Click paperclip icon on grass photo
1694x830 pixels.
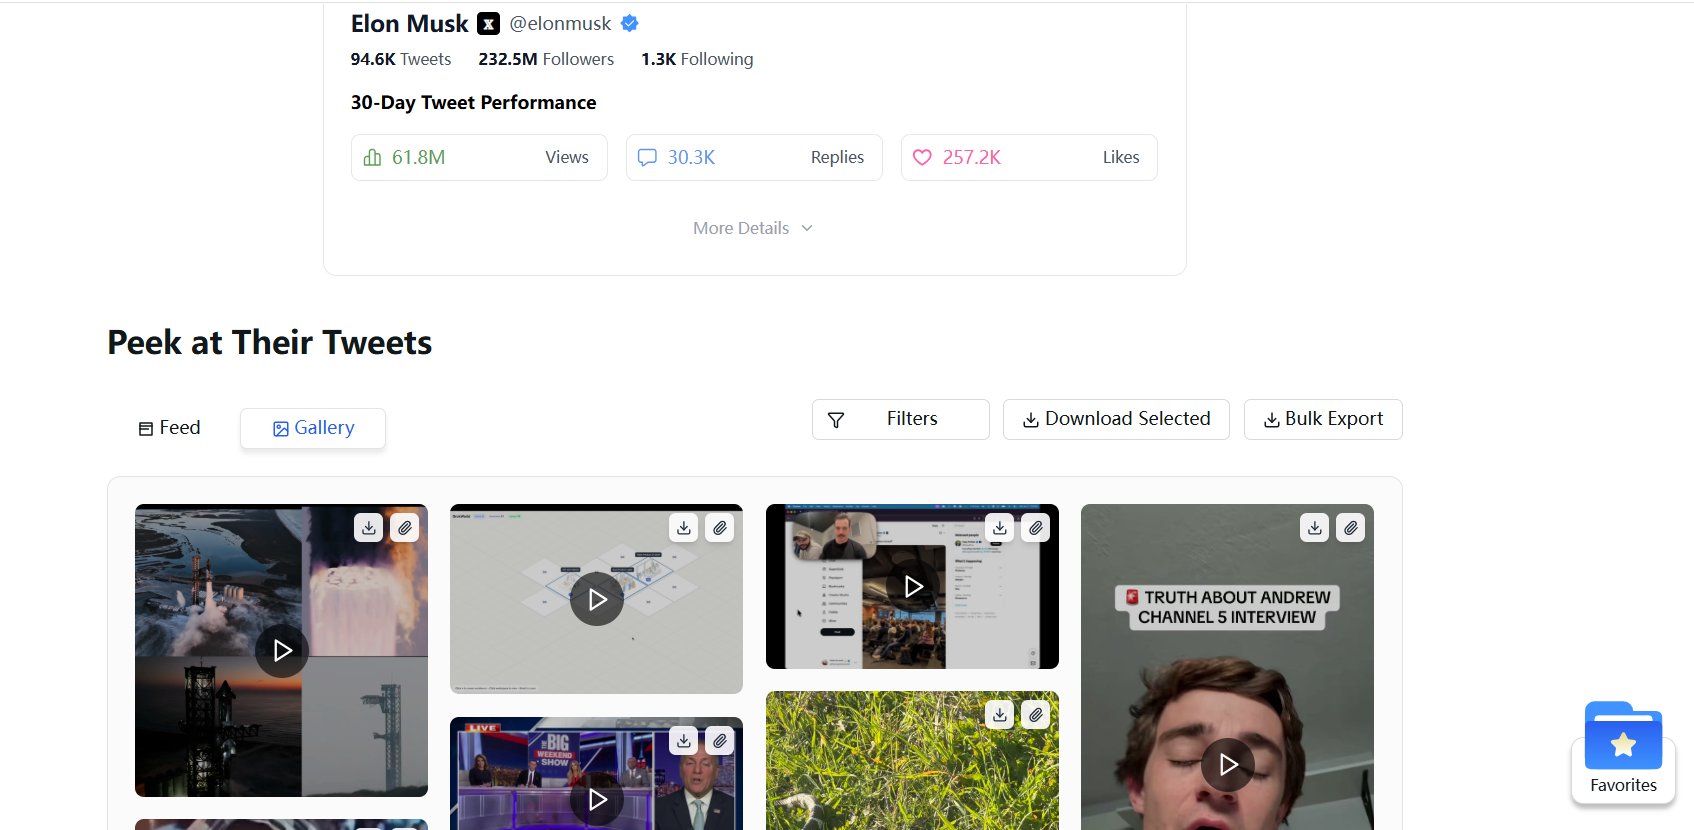pos(1036,715)
